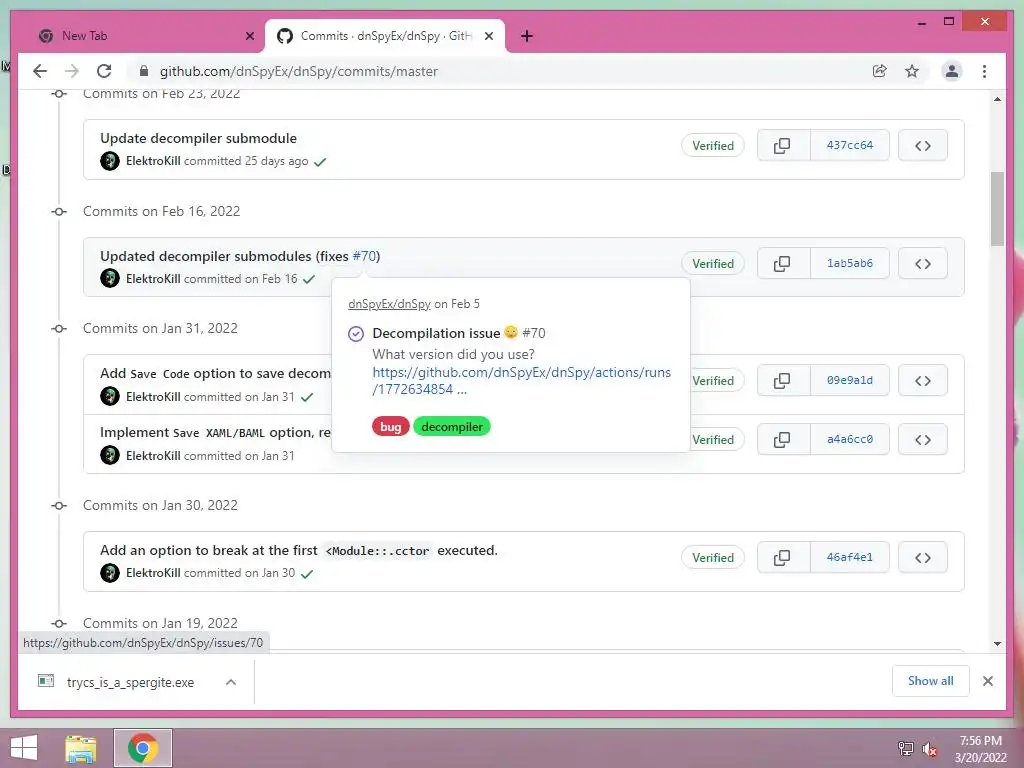Screen dimensions: 1024x768
Task: Close the downloads bar
Action: coord(987,681)
